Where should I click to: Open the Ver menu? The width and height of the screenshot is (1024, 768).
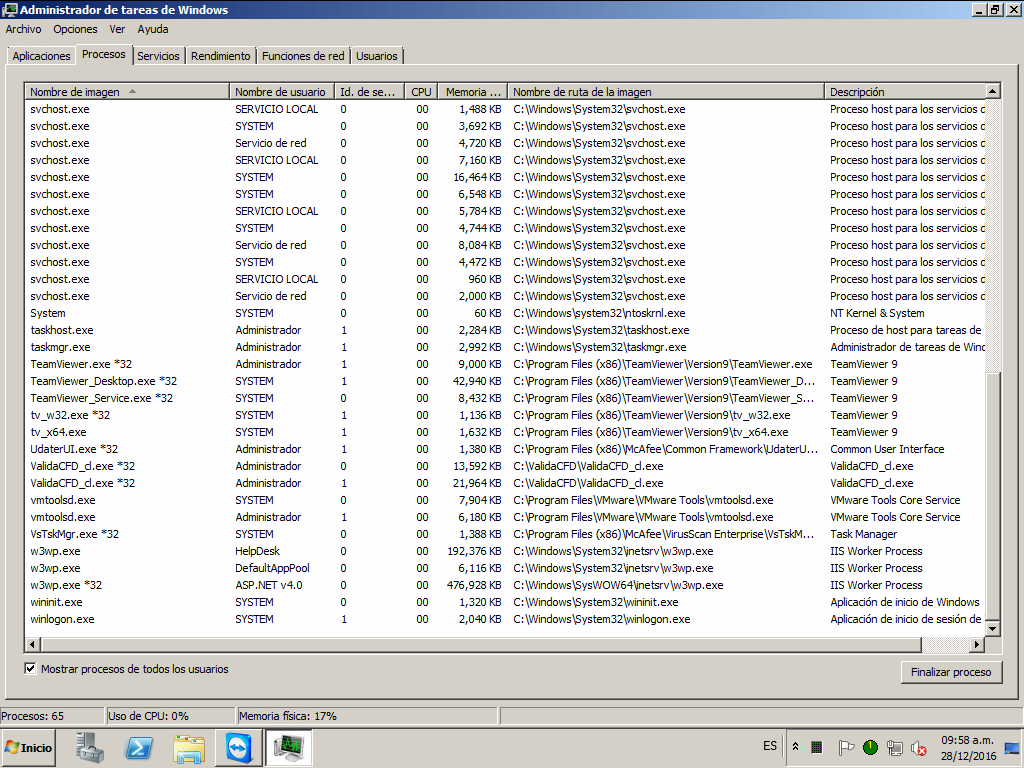click(x=117, y=29)
